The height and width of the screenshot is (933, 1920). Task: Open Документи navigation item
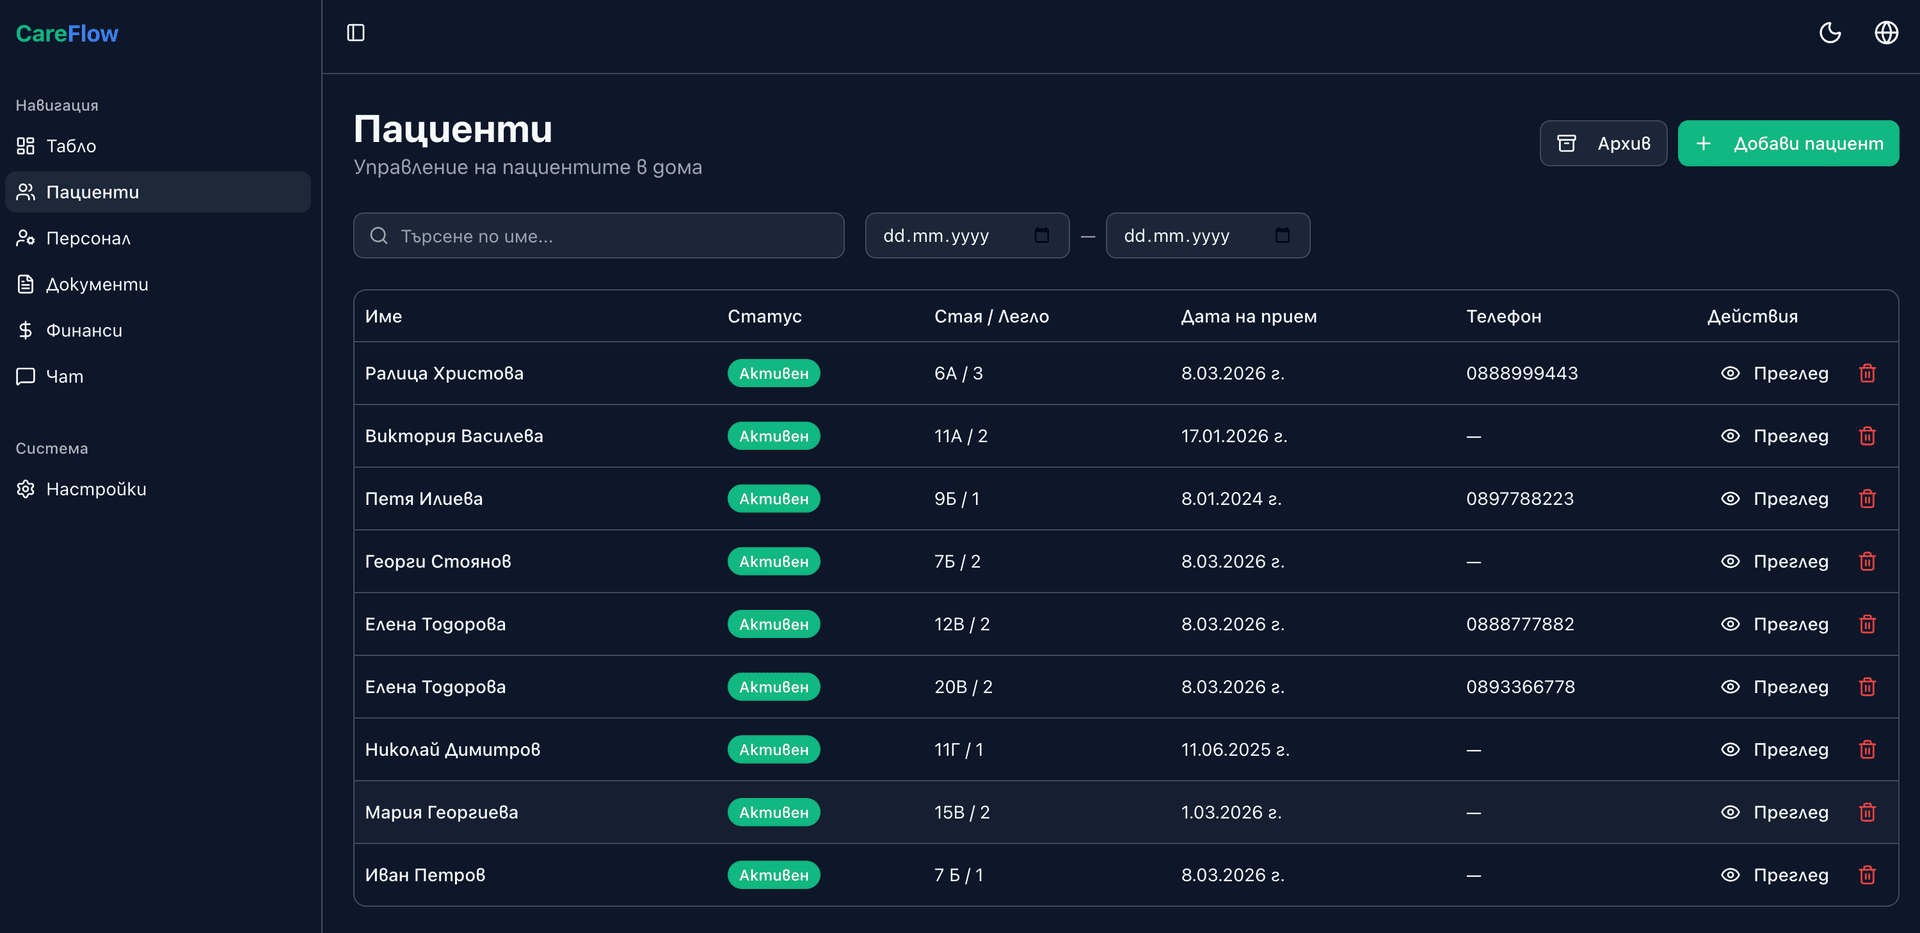click(96, 284)
